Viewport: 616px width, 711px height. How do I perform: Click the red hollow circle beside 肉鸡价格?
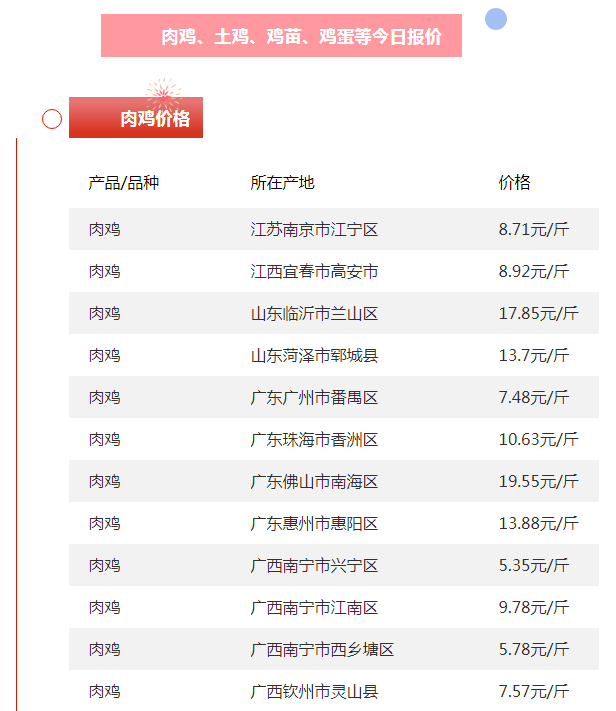point(52,119)
